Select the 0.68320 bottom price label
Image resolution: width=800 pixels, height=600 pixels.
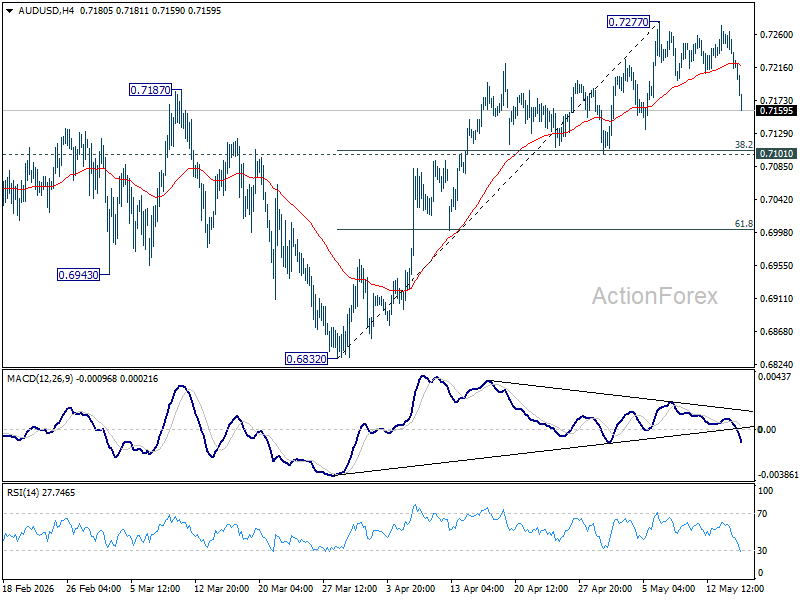pyautogui.click(x=306, y=359)
